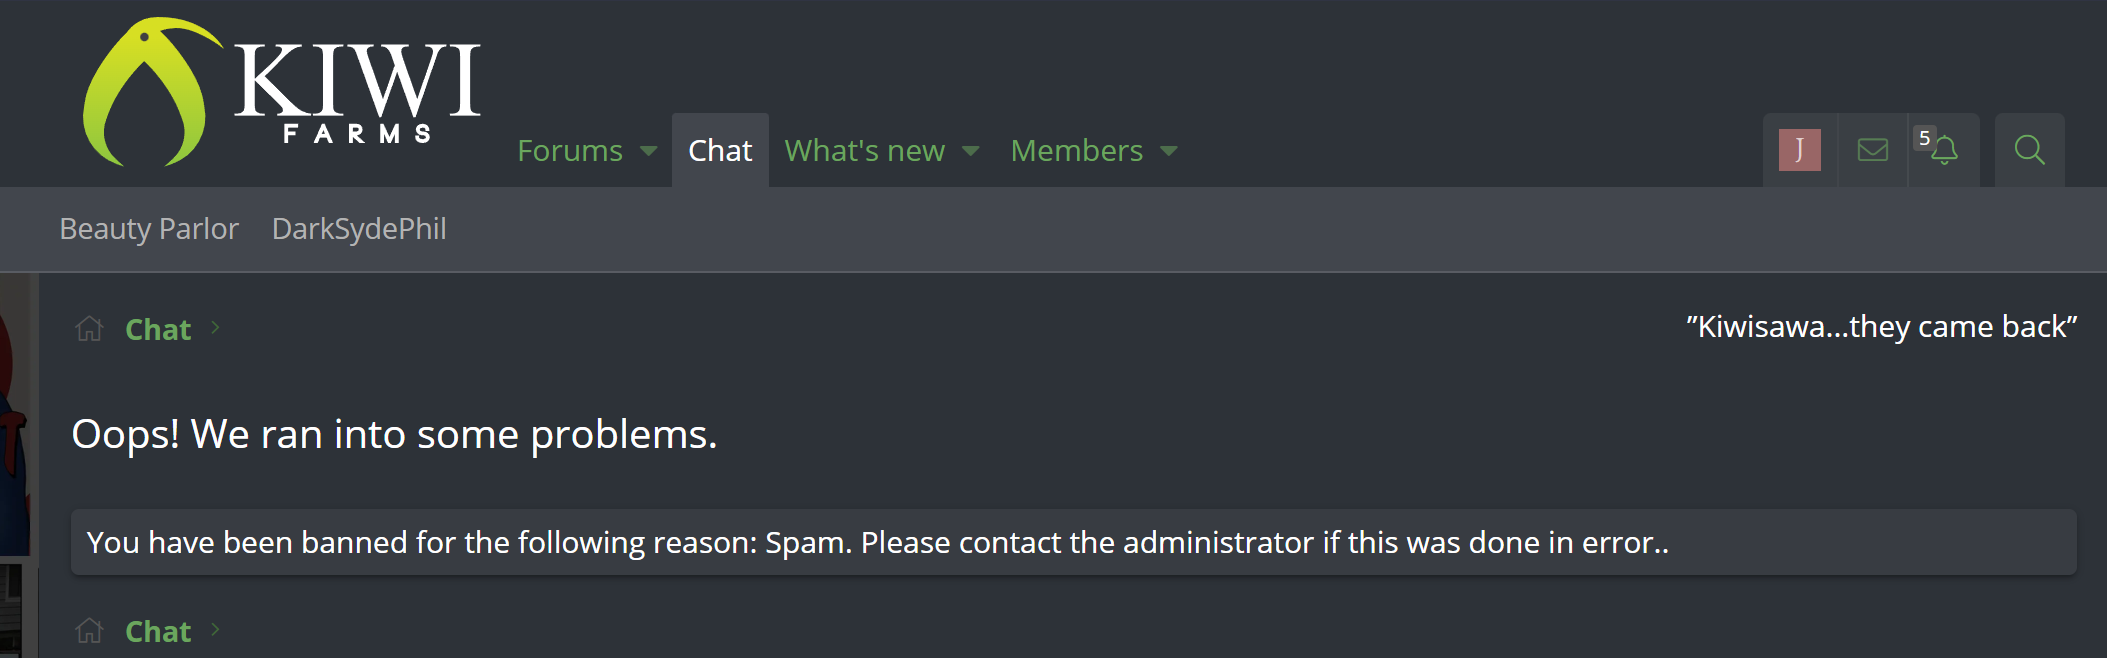Viewport: 2107px width, 658px height.
Task: Click the bottom Chat breadcrumb link
Action: coord(158,632)
